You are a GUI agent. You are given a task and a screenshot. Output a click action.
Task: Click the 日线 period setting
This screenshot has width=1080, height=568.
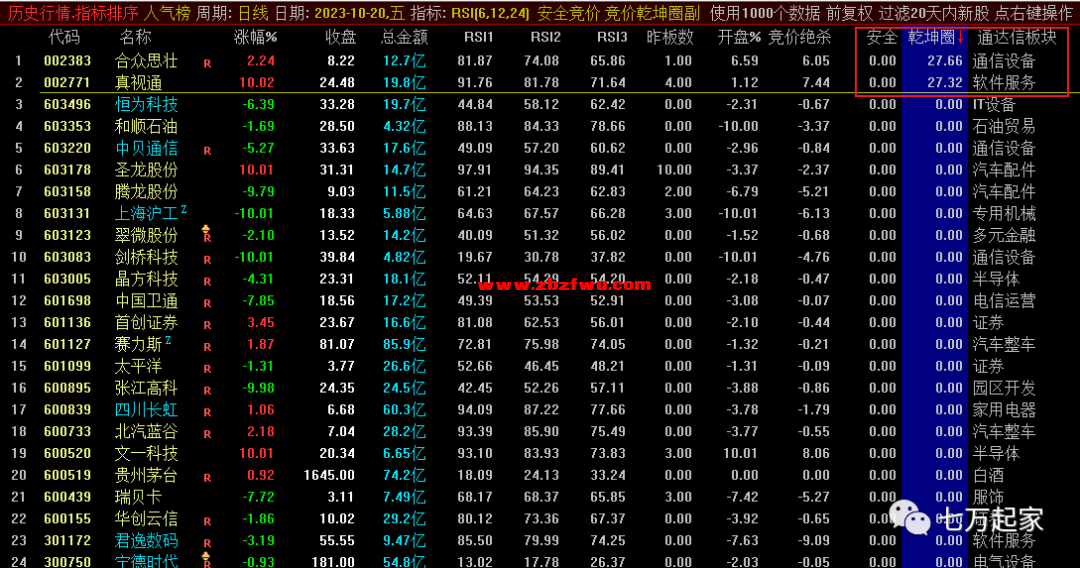(253, 13)
